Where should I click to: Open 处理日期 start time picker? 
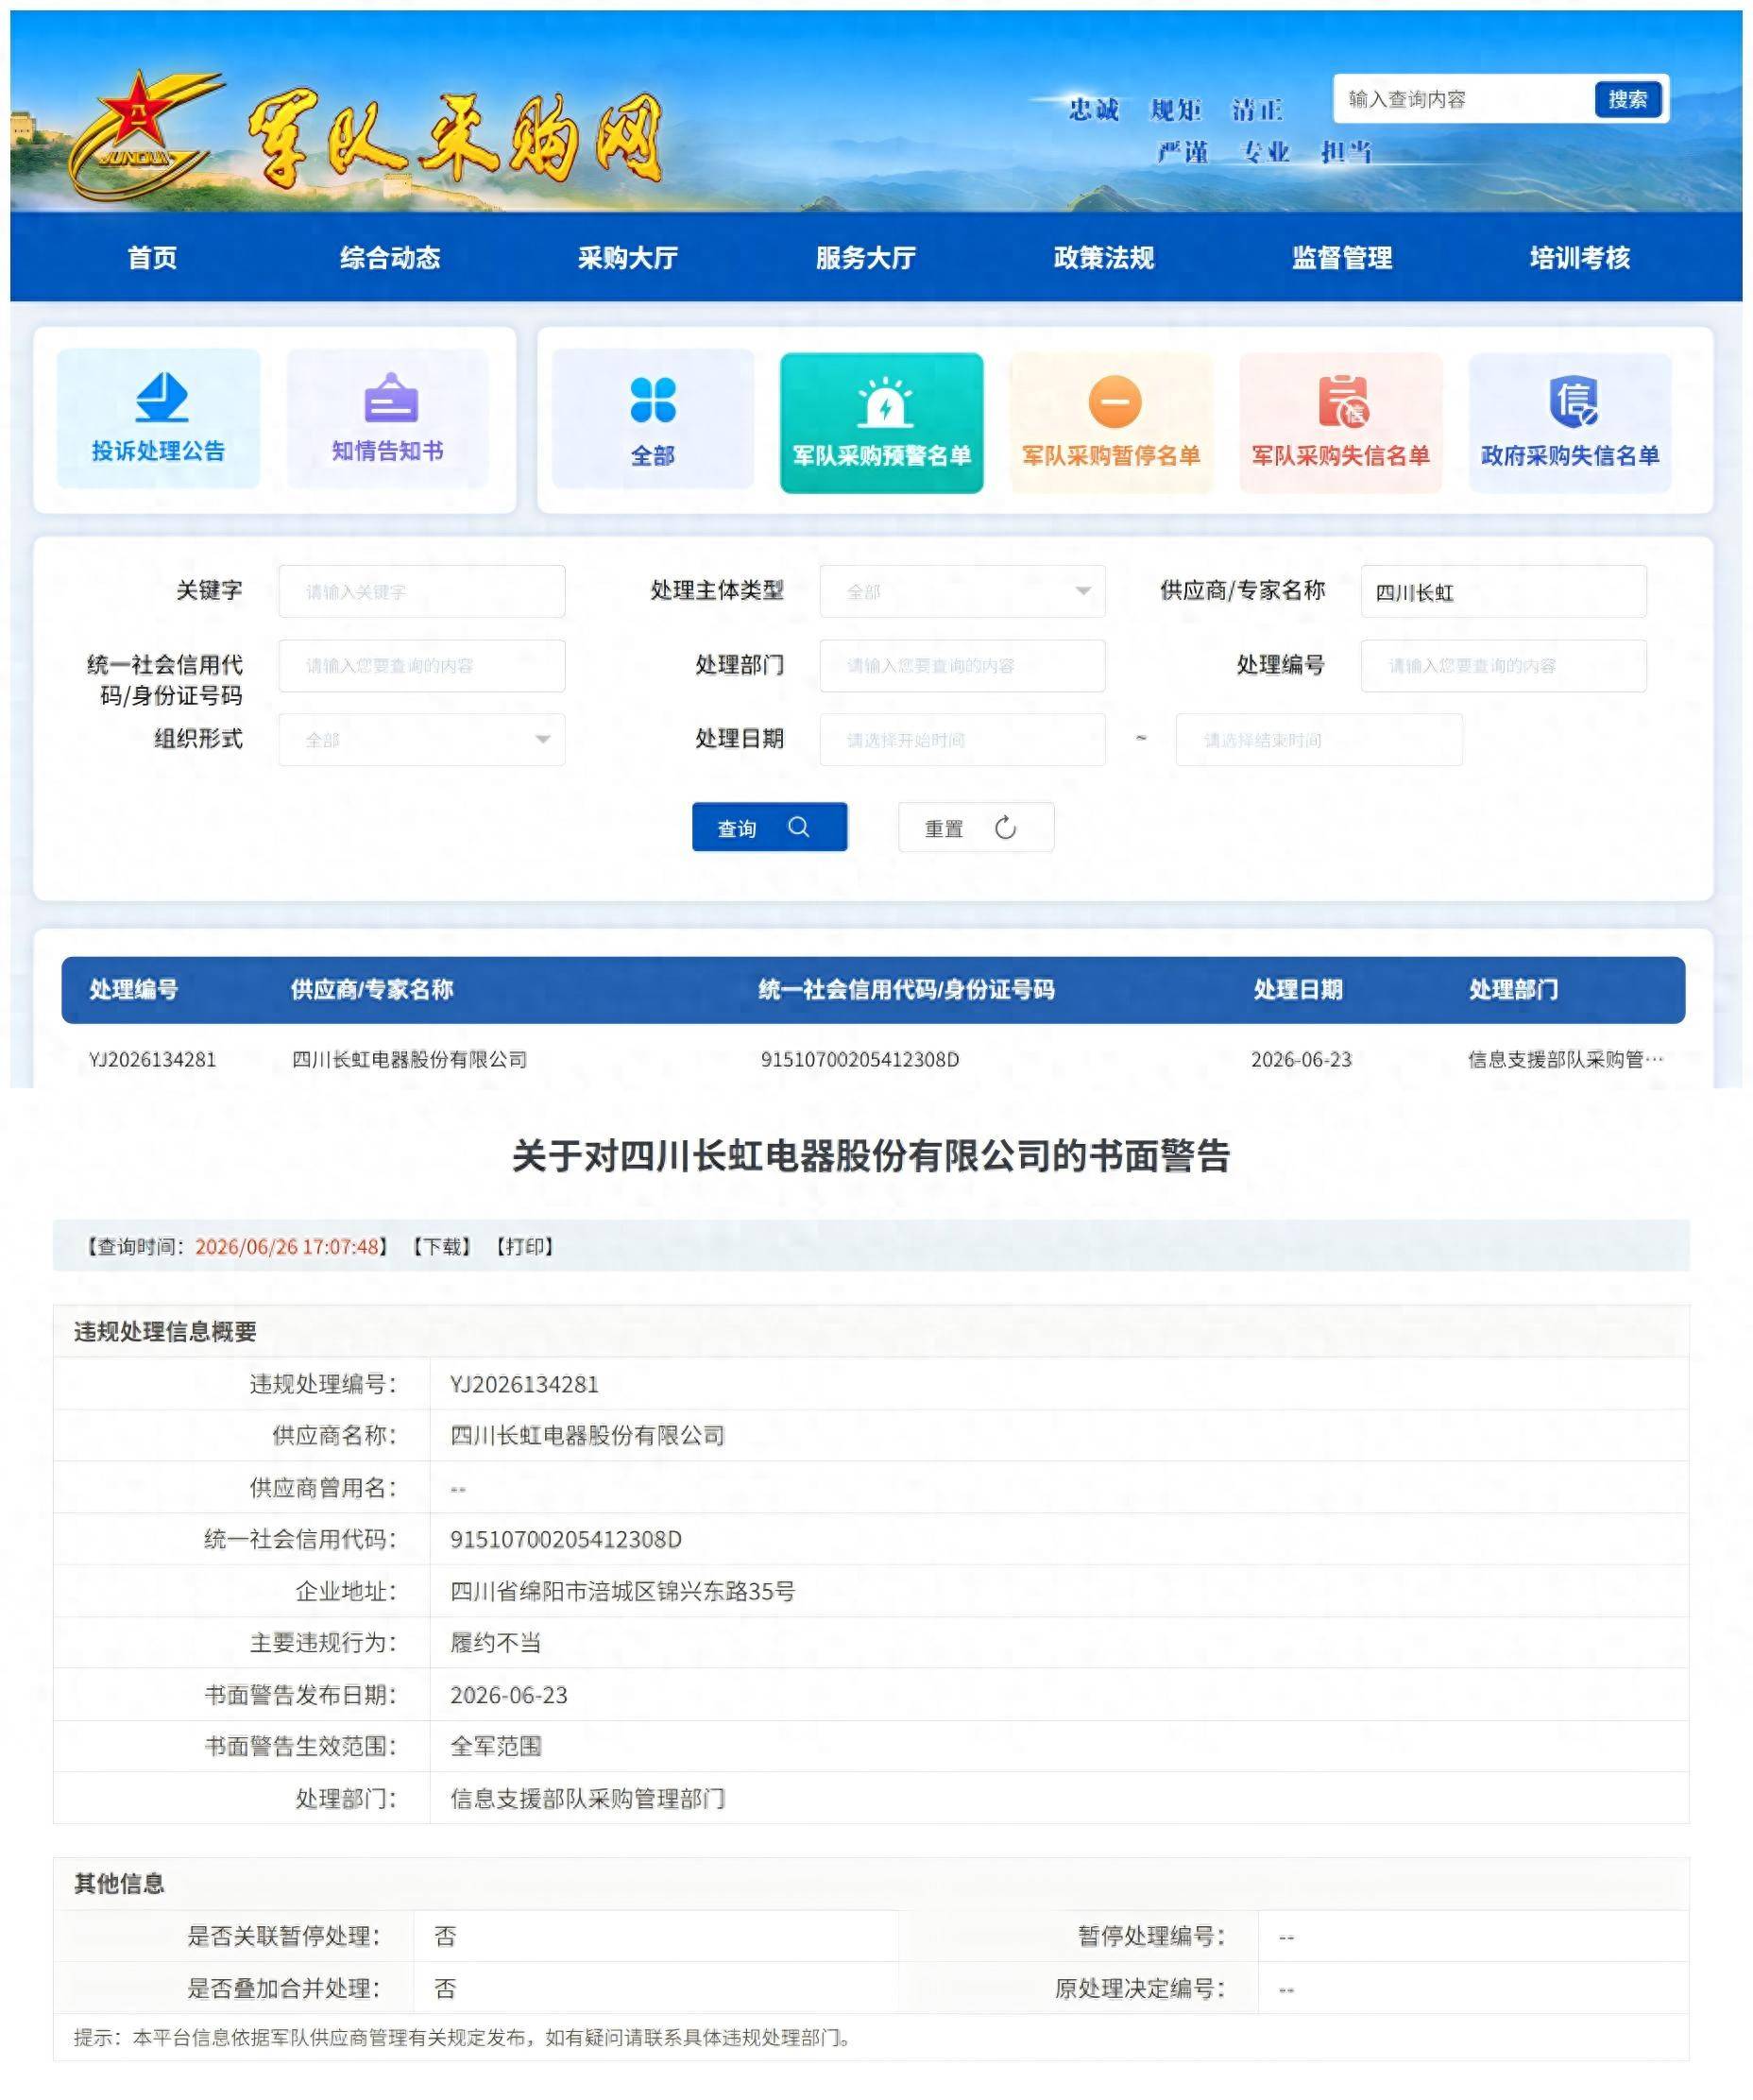(x=962, y=740)
